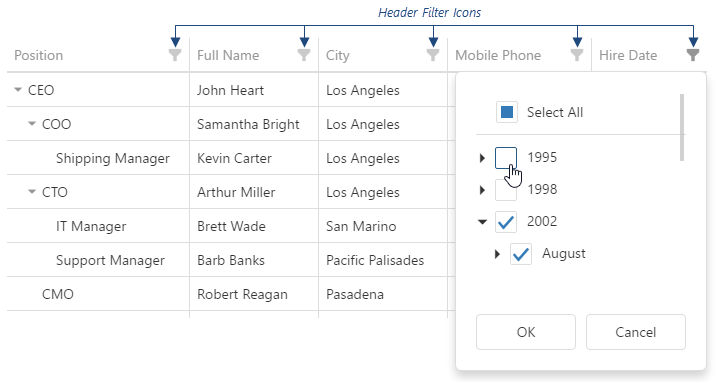This screenshot has width=720, height=382.
Task: Click the Cancel button in filter popup
Action: pyautogui.click(x=636, y=332)
